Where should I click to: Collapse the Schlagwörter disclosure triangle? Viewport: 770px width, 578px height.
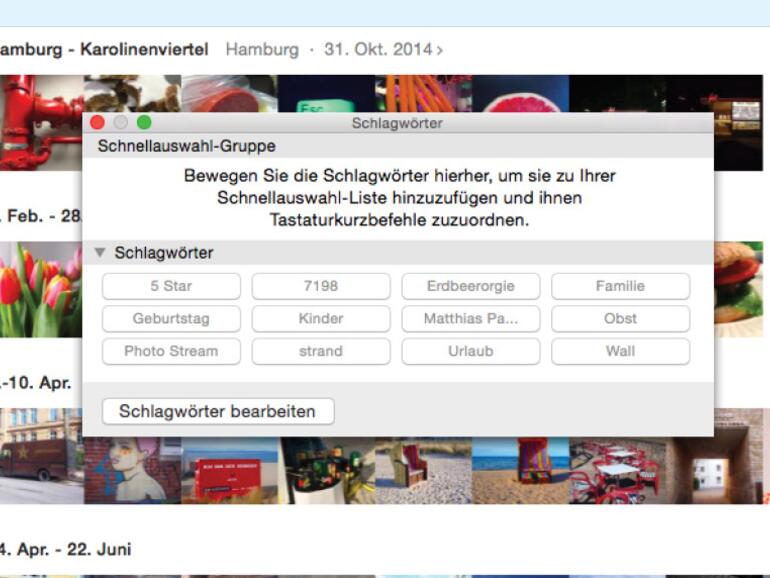(100, 252)
